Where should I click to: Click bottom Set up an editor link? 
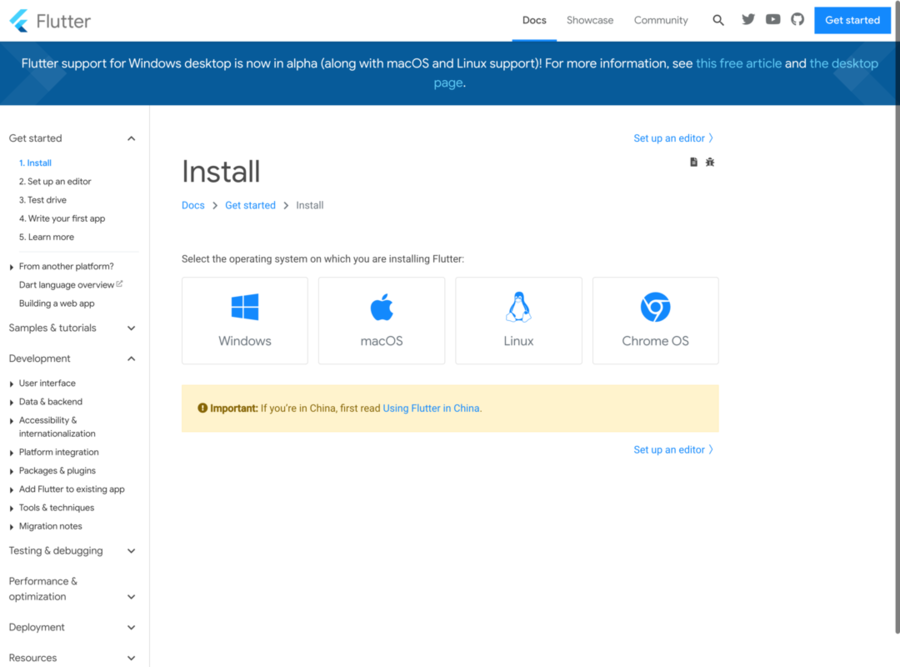pyautogui.click(x=673, y=450)
